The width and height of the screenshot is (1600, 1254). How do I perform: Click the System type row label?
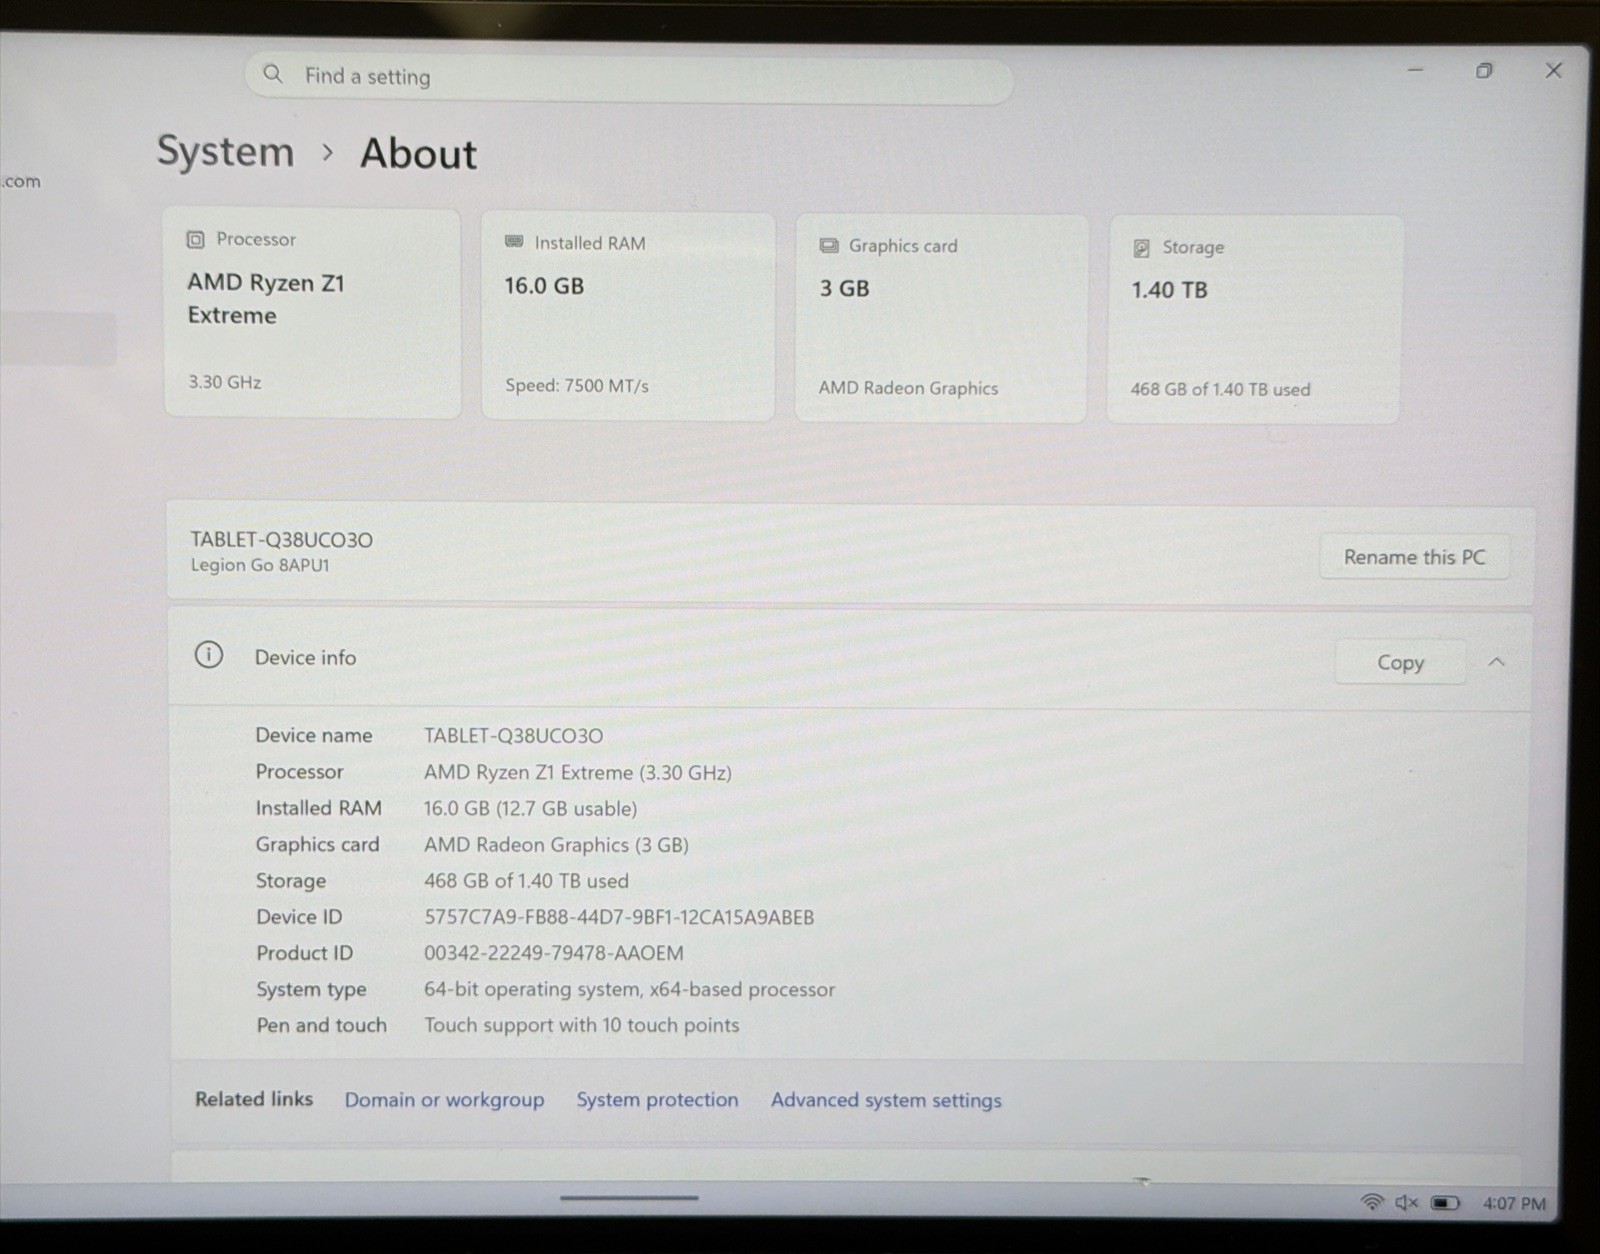(x=311, y=989)
